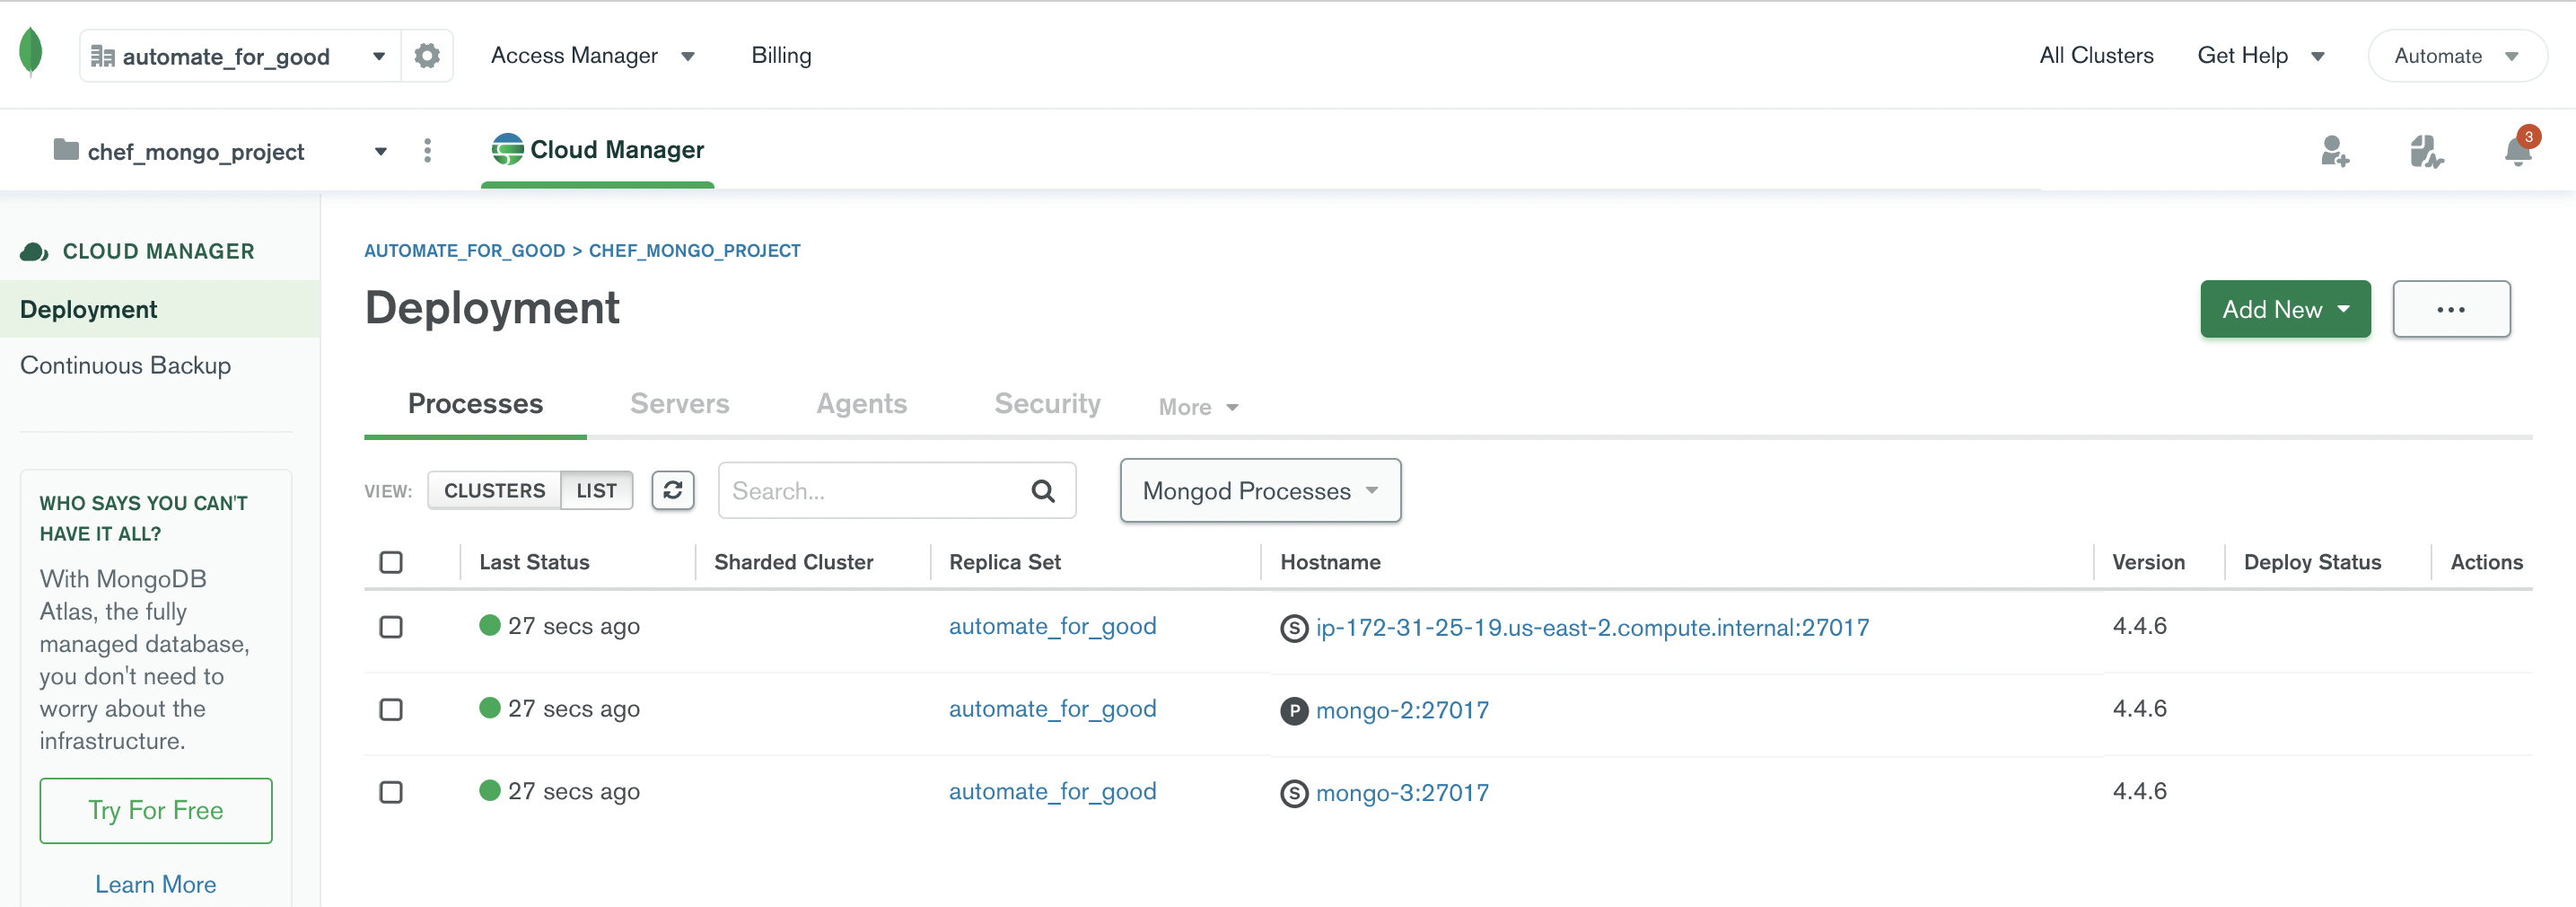
Task: Check the ip-172-31-25-19 process row checkbox
Action: click(x=391, y=627)
